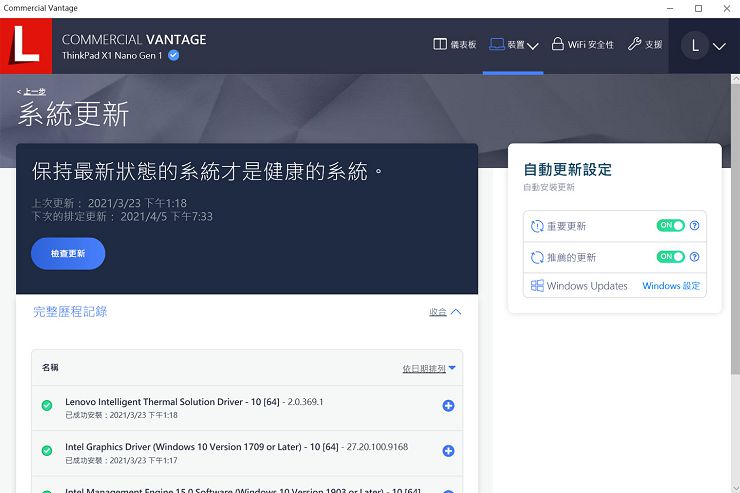Click the Windows Updates logo icon

pos(537,285)
